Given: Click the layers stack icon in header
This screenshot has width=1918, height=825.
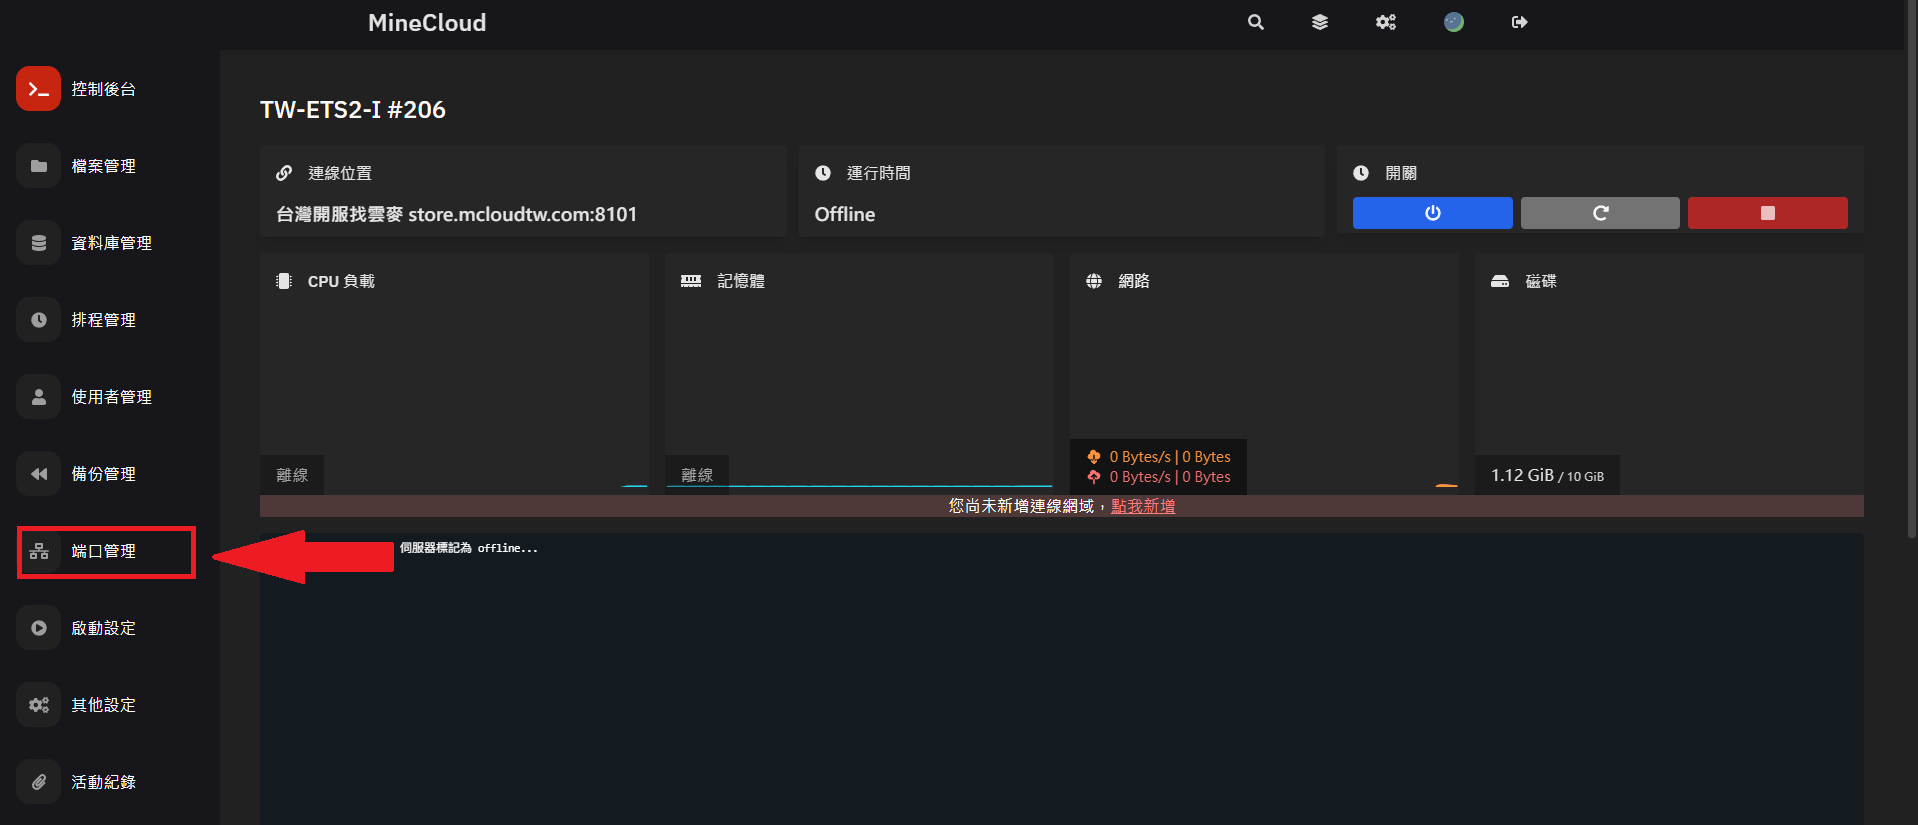Looking at the screenshot, I should coord(1320,22).
